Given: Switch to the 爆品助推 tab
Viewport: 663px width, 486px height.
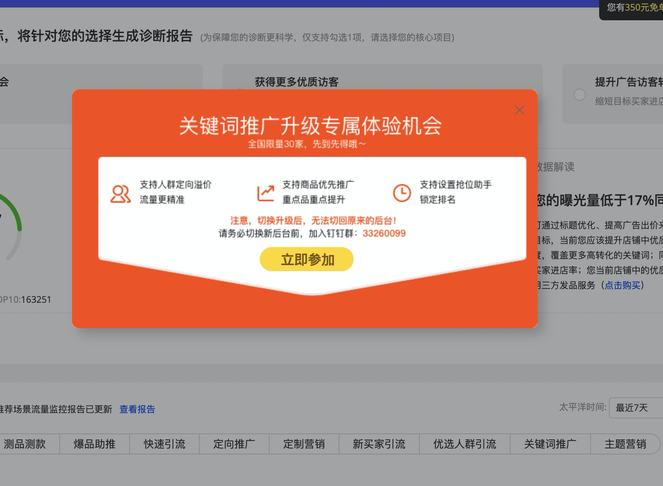Looking at the screenshot, I should [95, 444].
